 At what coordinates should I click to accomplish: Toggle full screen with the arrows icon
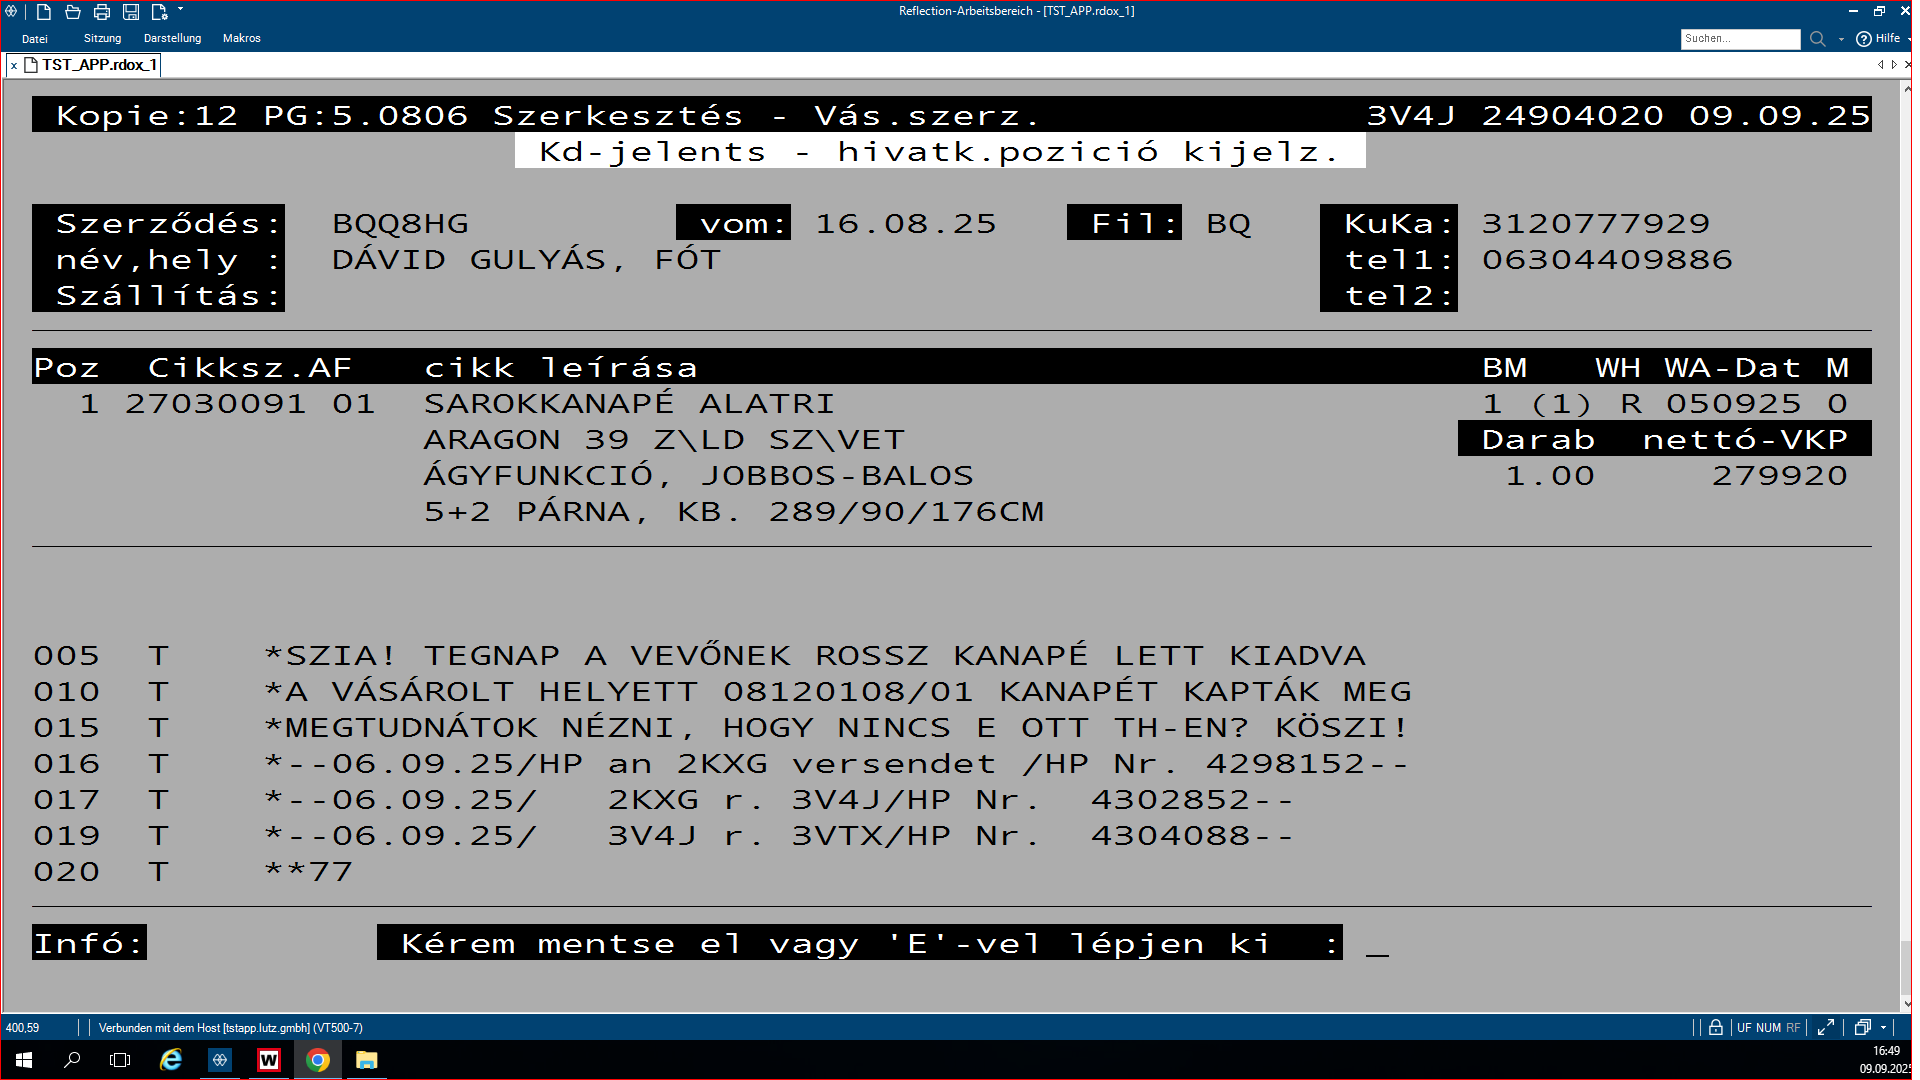pos(1825,1027)
